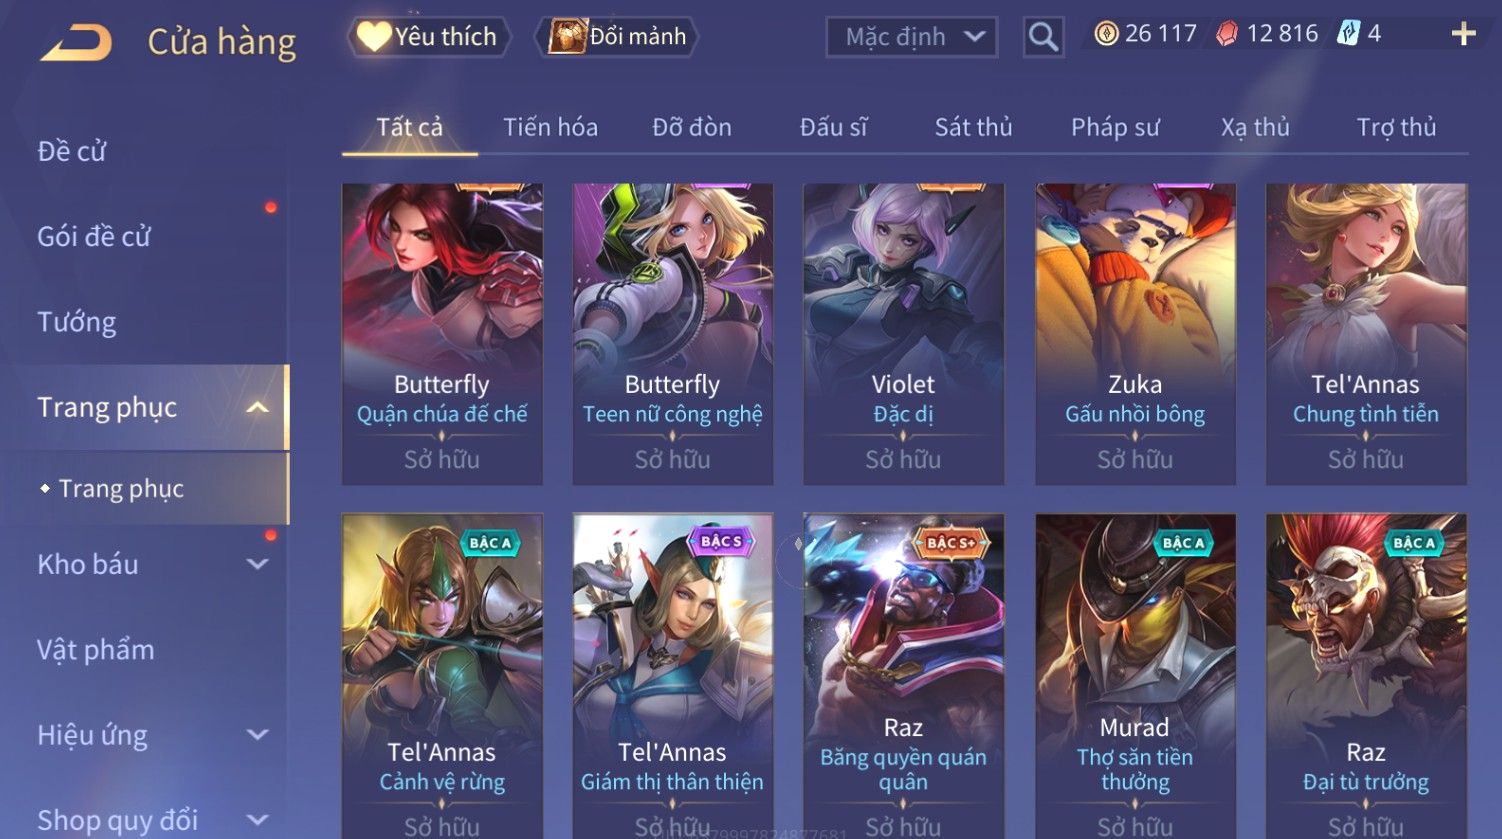Tap the blue voucher ticket icon

coord(1349,34)
